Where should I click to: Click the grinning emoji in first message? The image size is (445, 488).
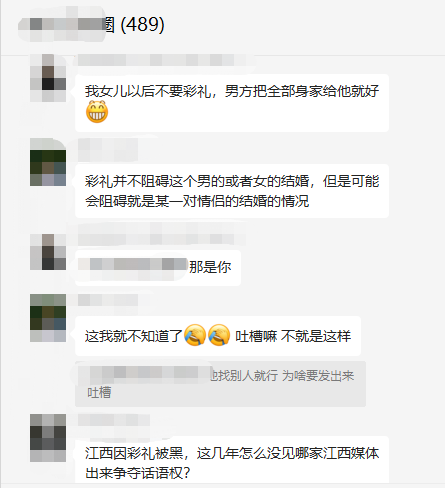[x=97, y=112]
